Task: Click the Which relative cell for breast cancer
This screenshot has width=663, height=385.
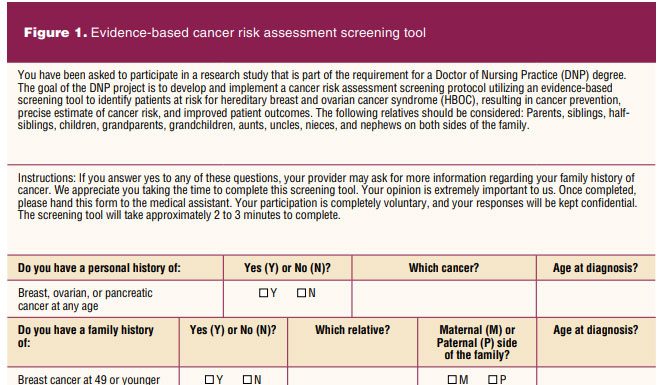Action: click(352, 377)
